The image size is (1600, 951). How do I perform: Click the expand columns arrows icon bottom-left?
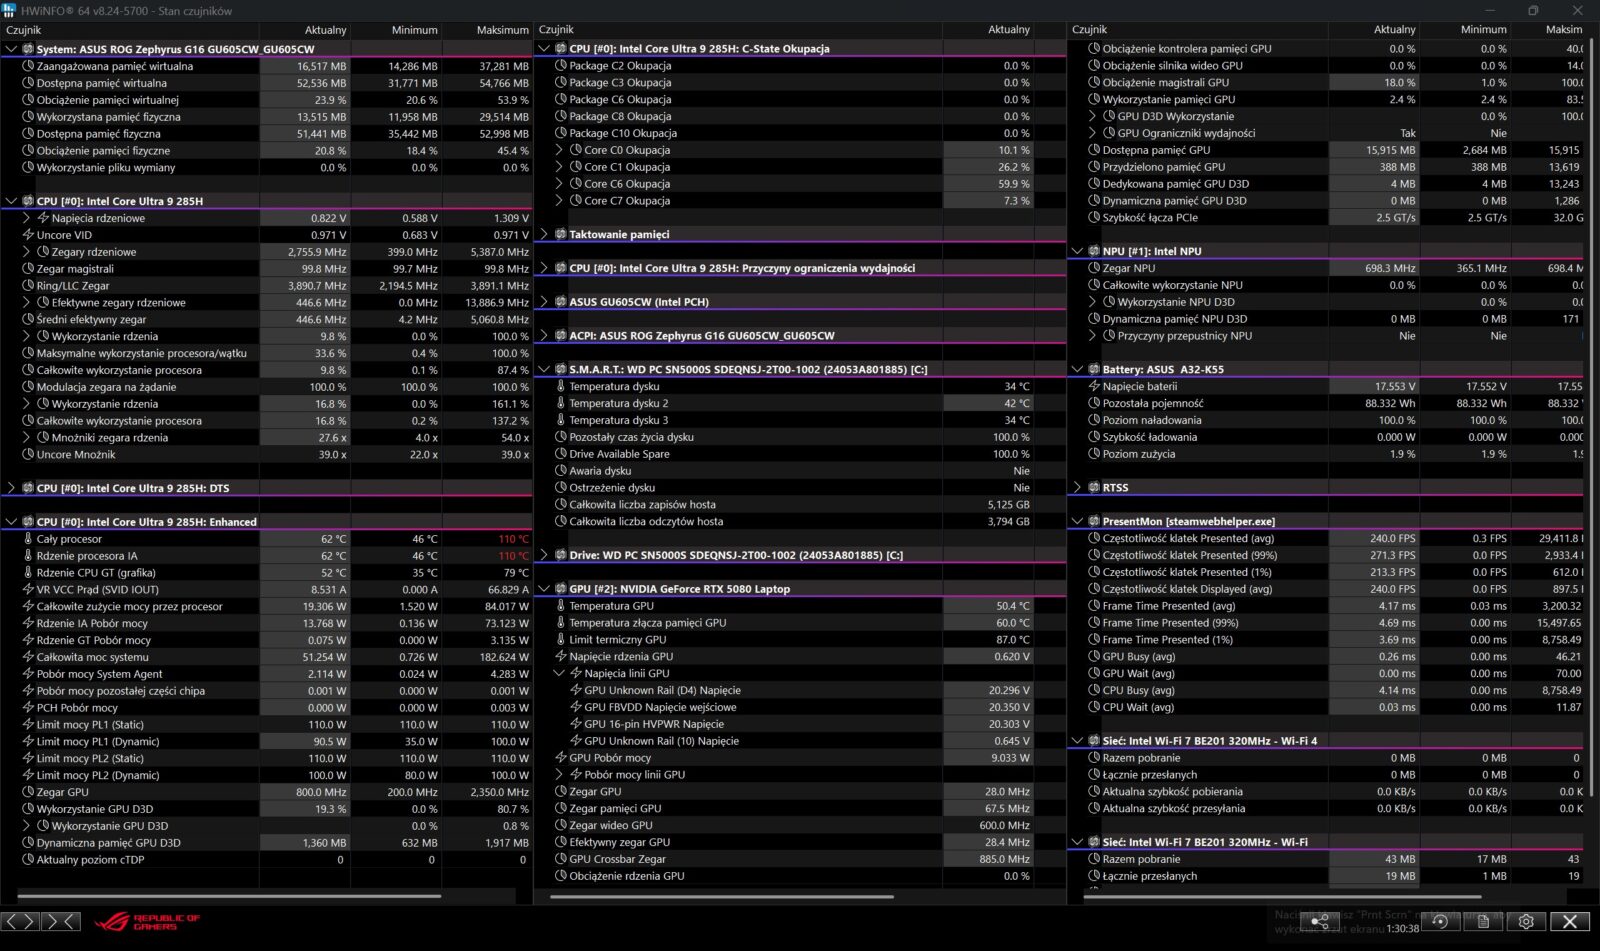tap(20, 921)
